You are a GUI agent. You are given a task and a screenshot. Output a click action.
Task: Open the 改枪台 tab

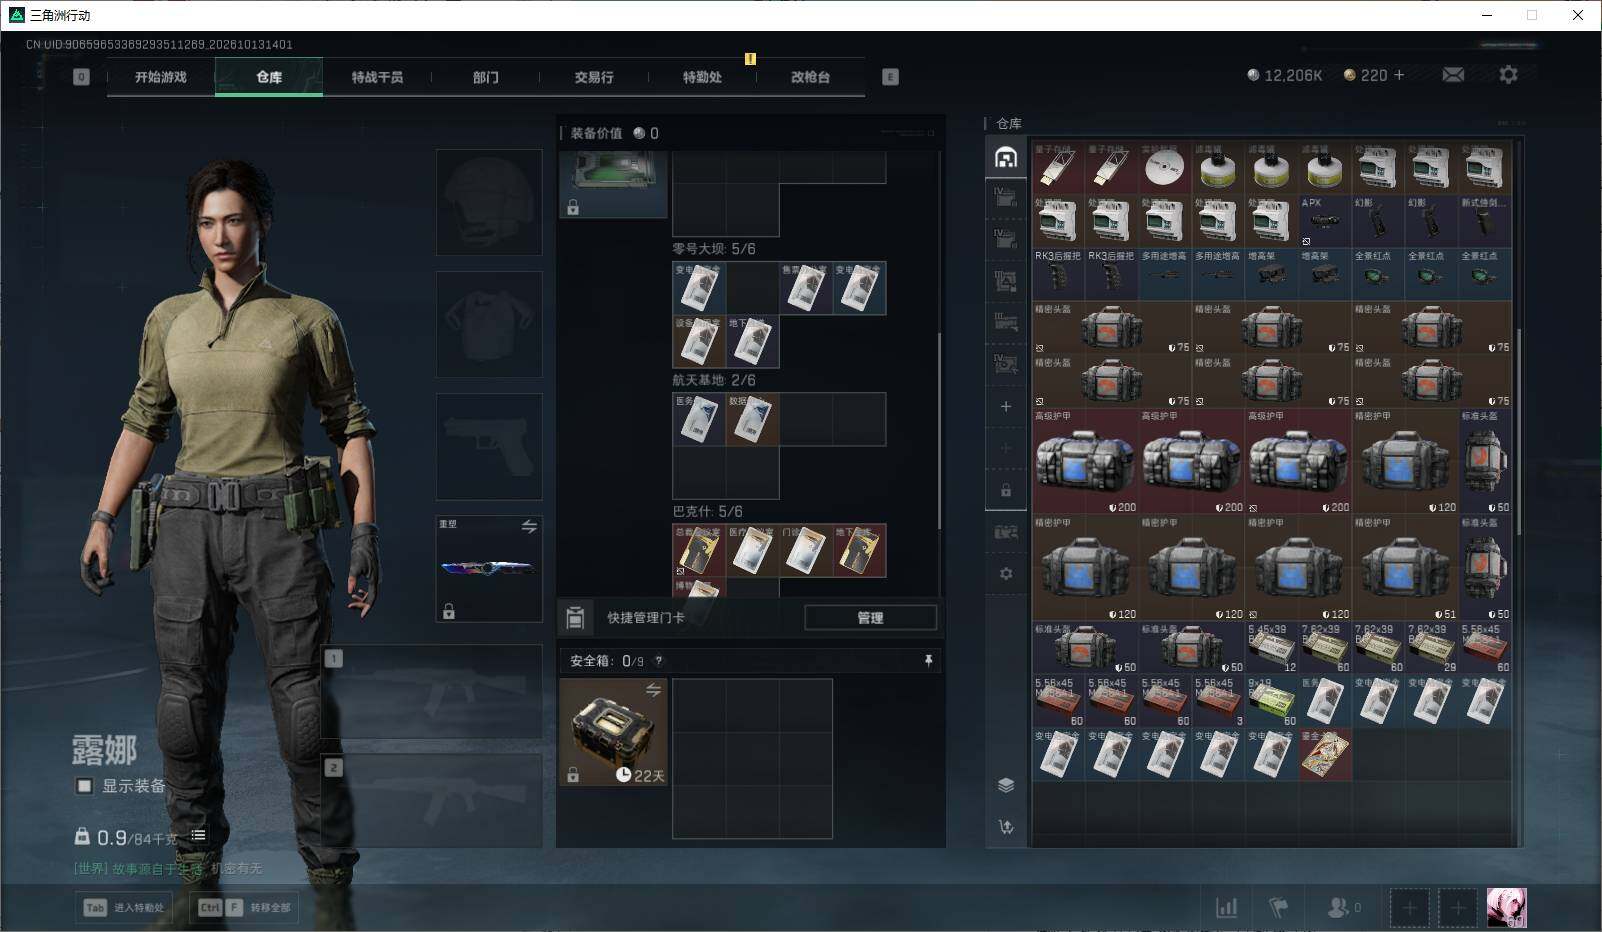(x=810, y=77)
